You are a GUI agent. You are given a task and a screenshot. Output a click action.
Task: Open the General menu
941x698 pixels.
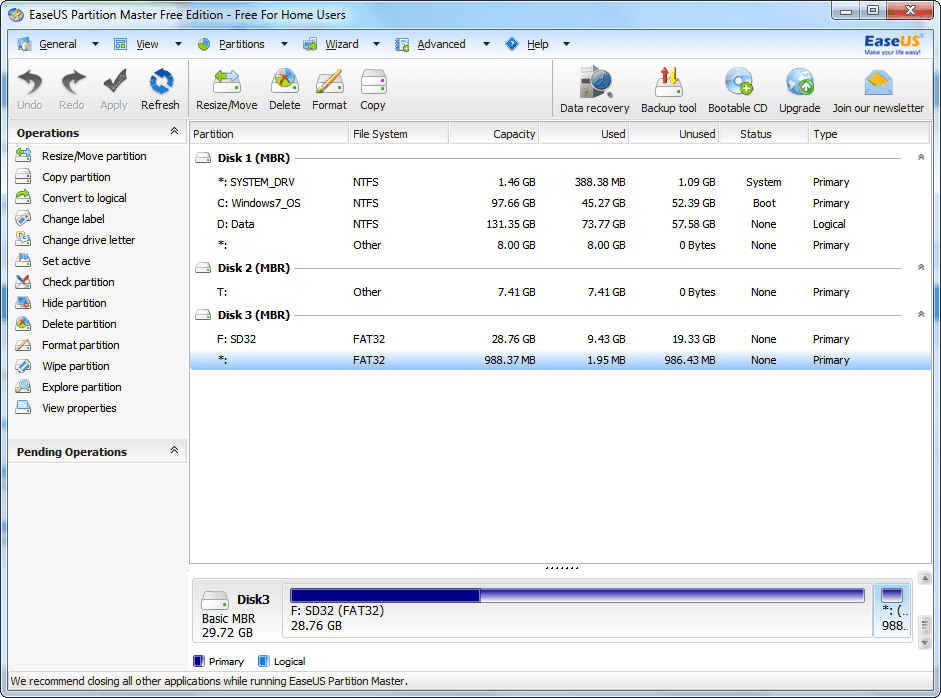[58, 44]
